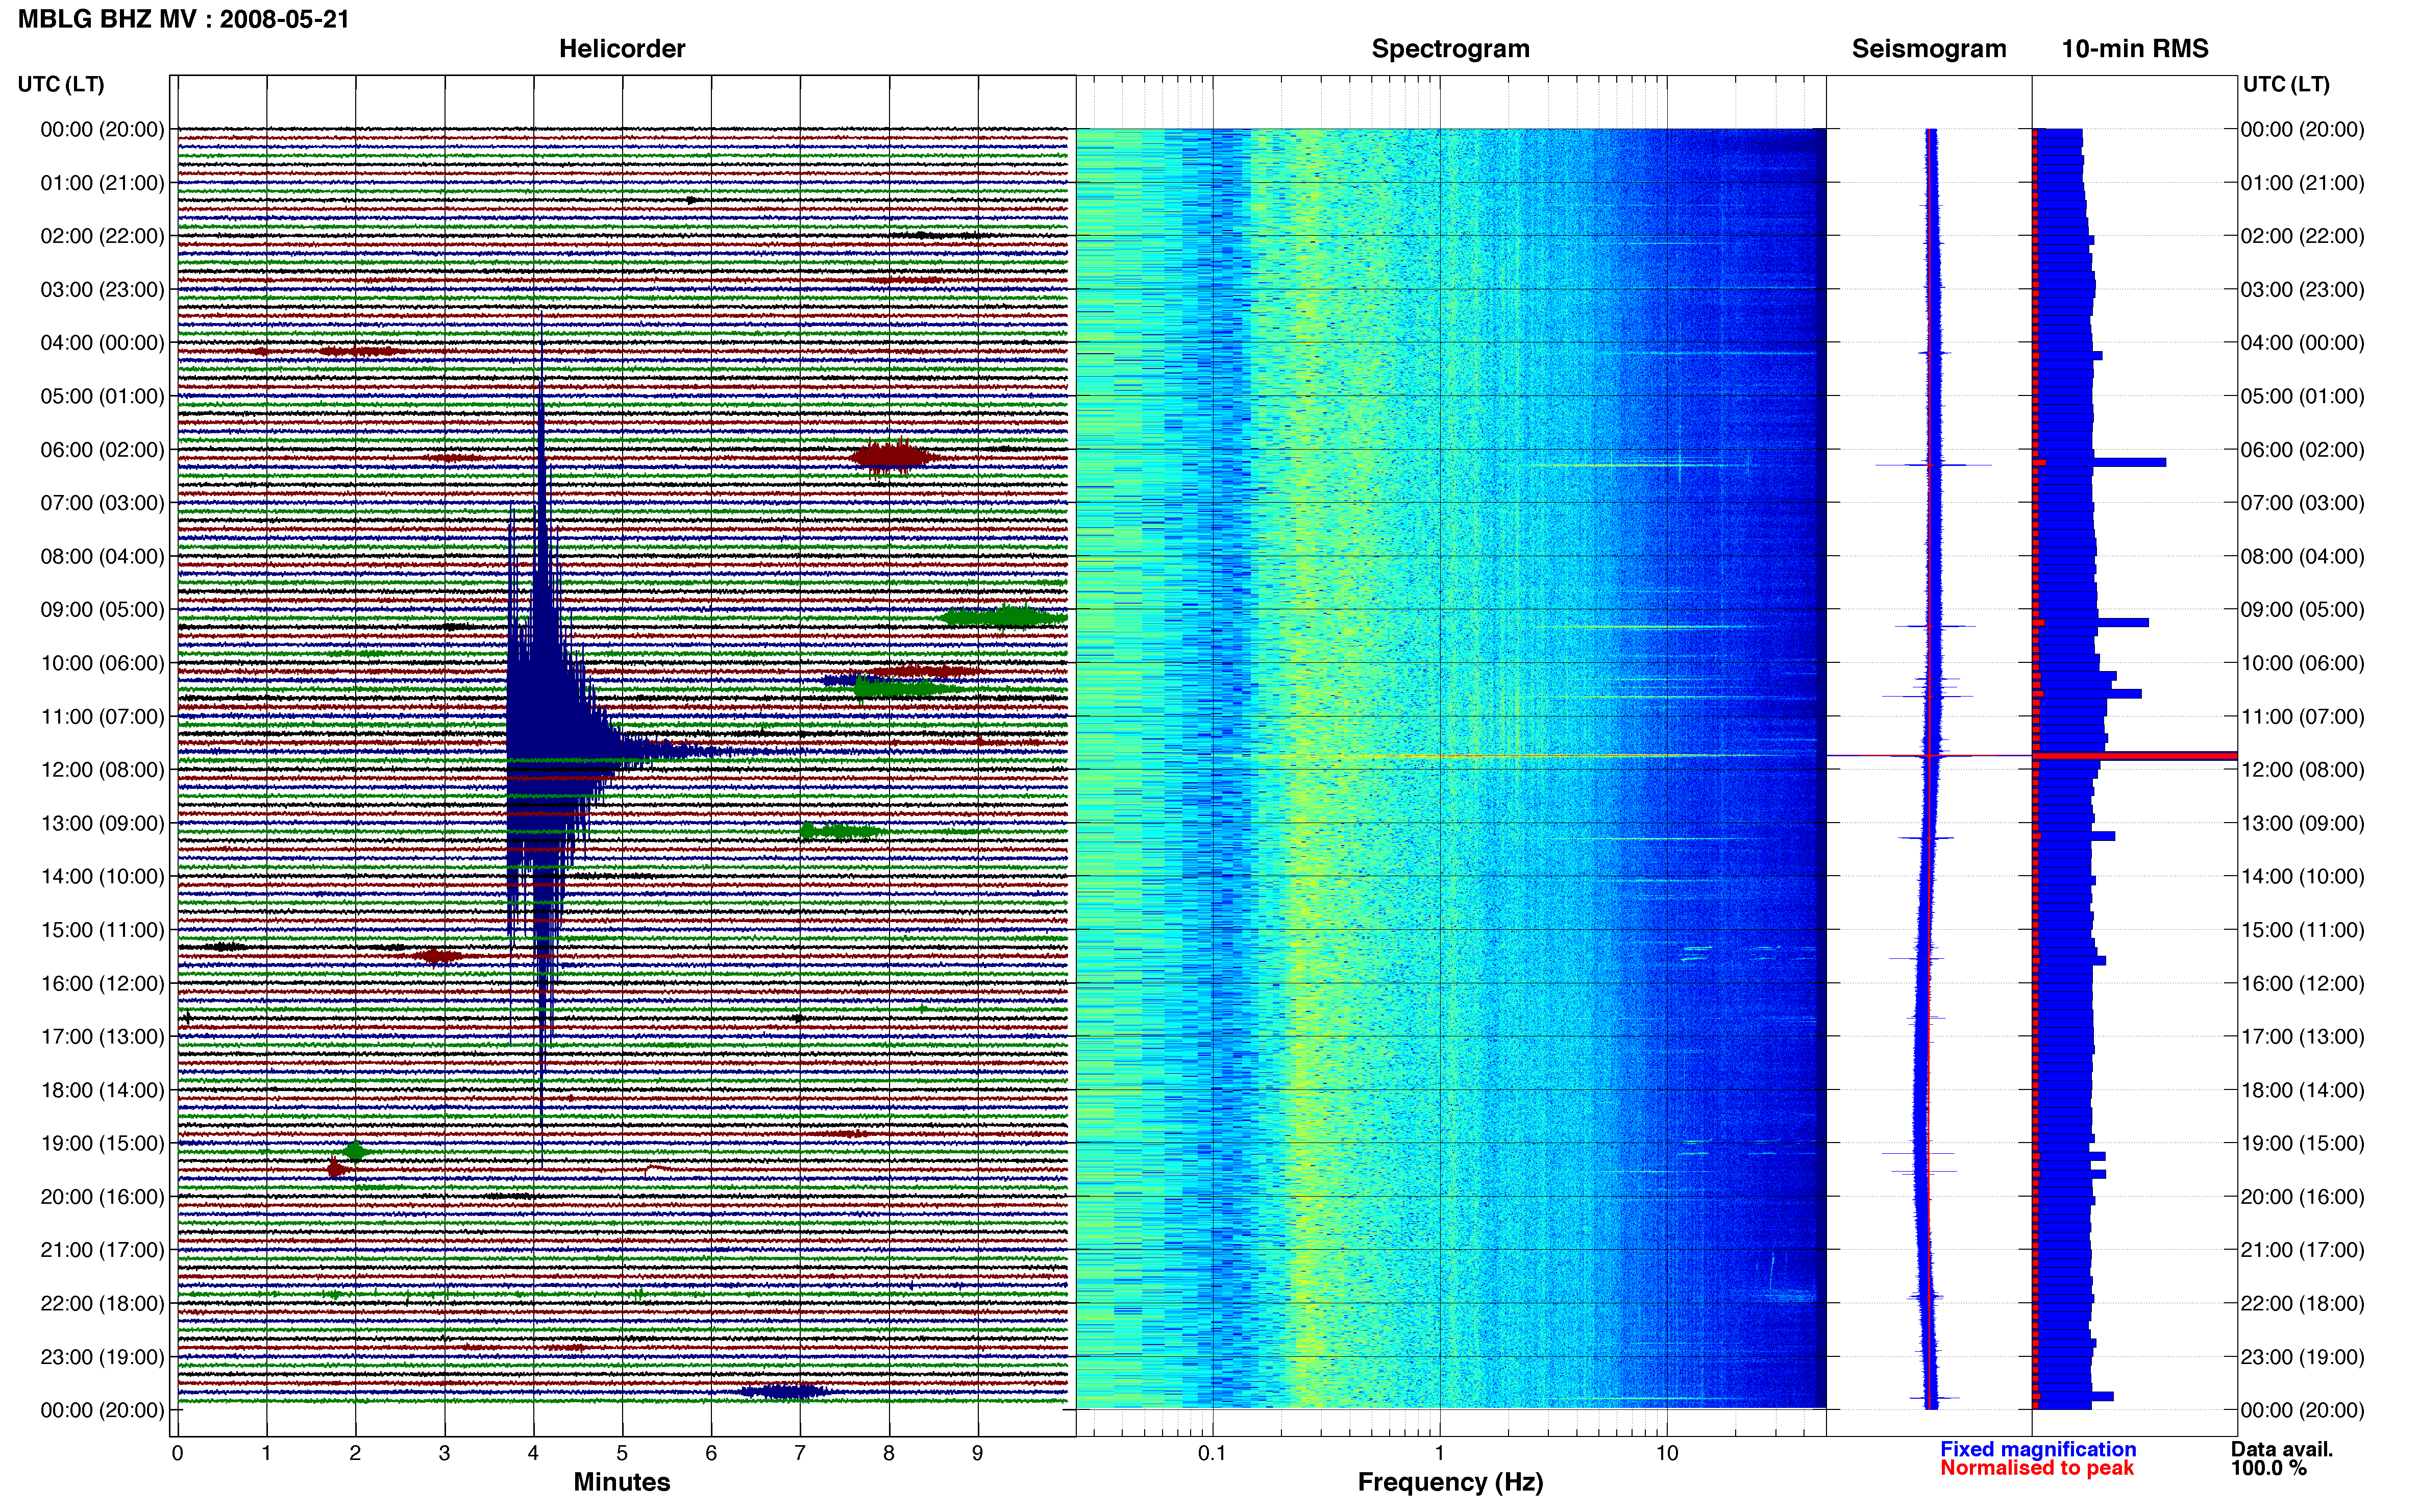Click right time label '18:00 (14:00)'

pos(2302,1090)
